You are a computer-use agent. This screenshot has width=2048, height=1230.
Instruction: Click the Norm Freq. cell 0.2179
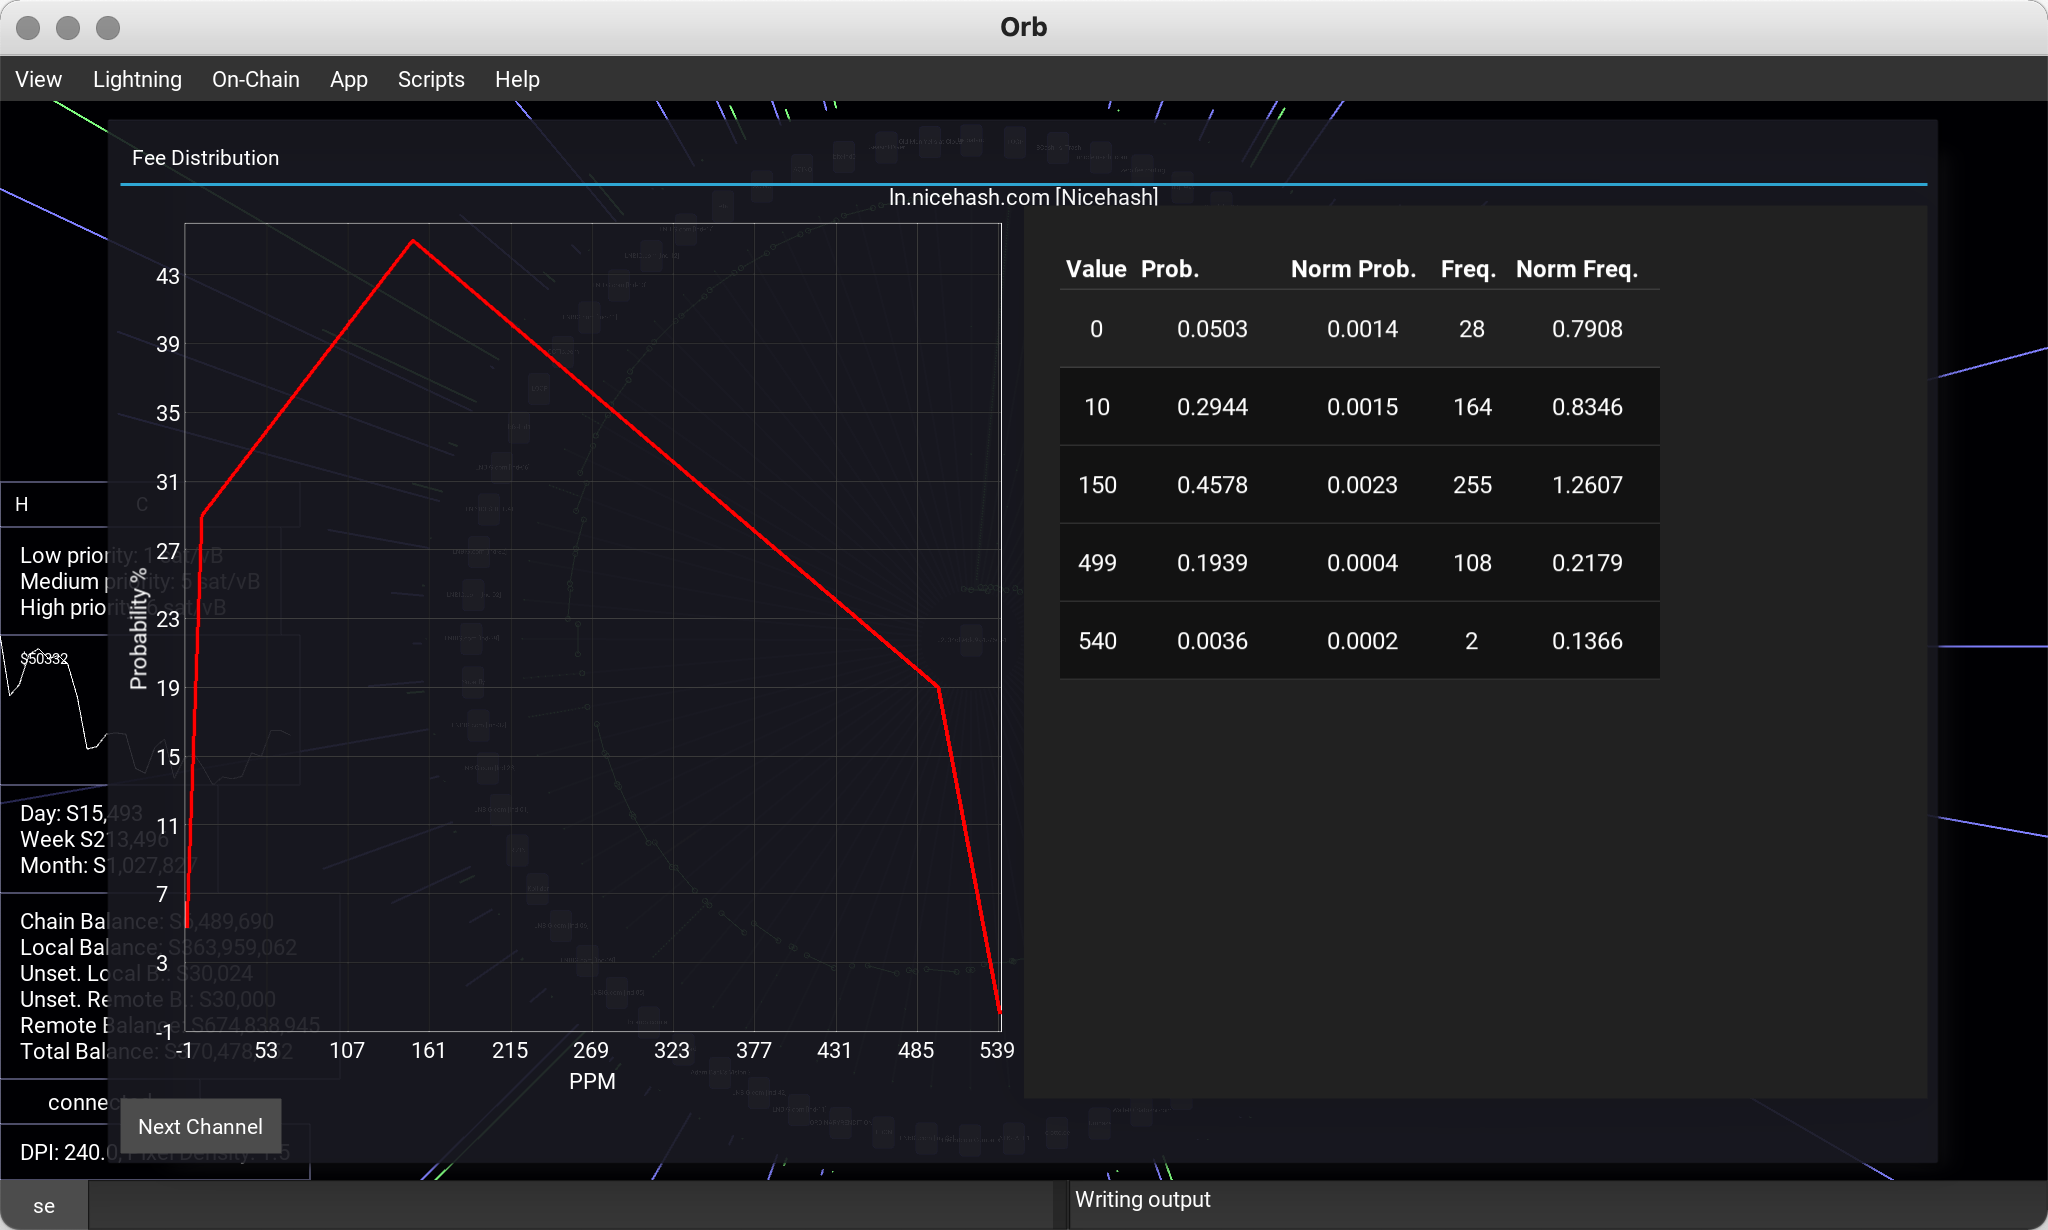1587,563
